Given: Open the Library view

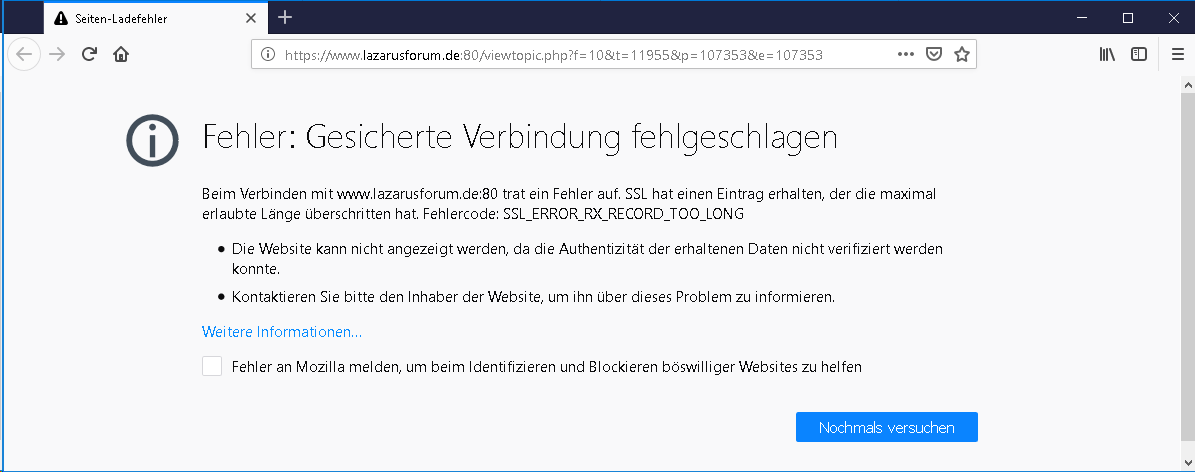Looking at the screenshot, I should click(x=1107, y=55).
